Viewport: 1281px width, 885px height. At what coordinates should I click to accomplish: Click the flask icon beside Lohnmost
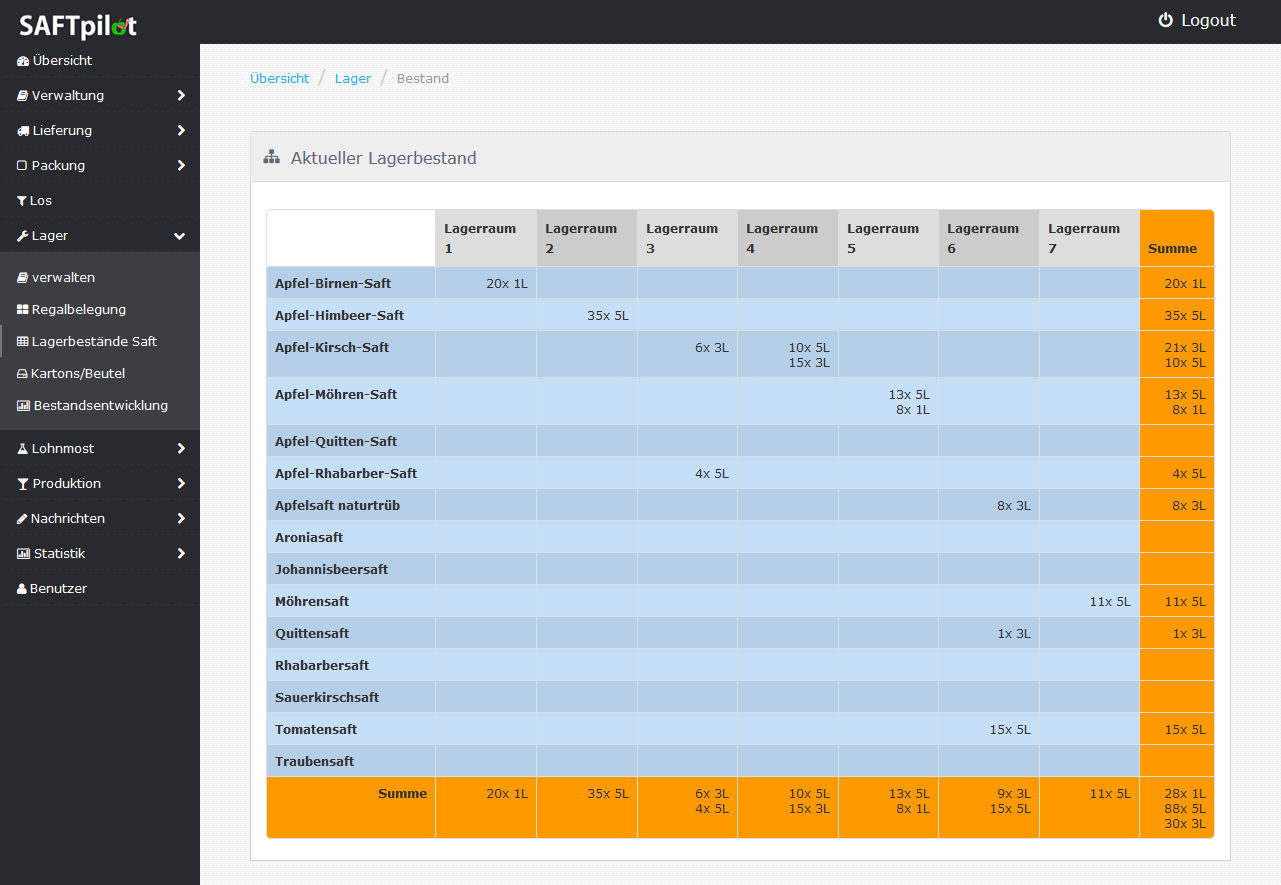tap(23, 449)
